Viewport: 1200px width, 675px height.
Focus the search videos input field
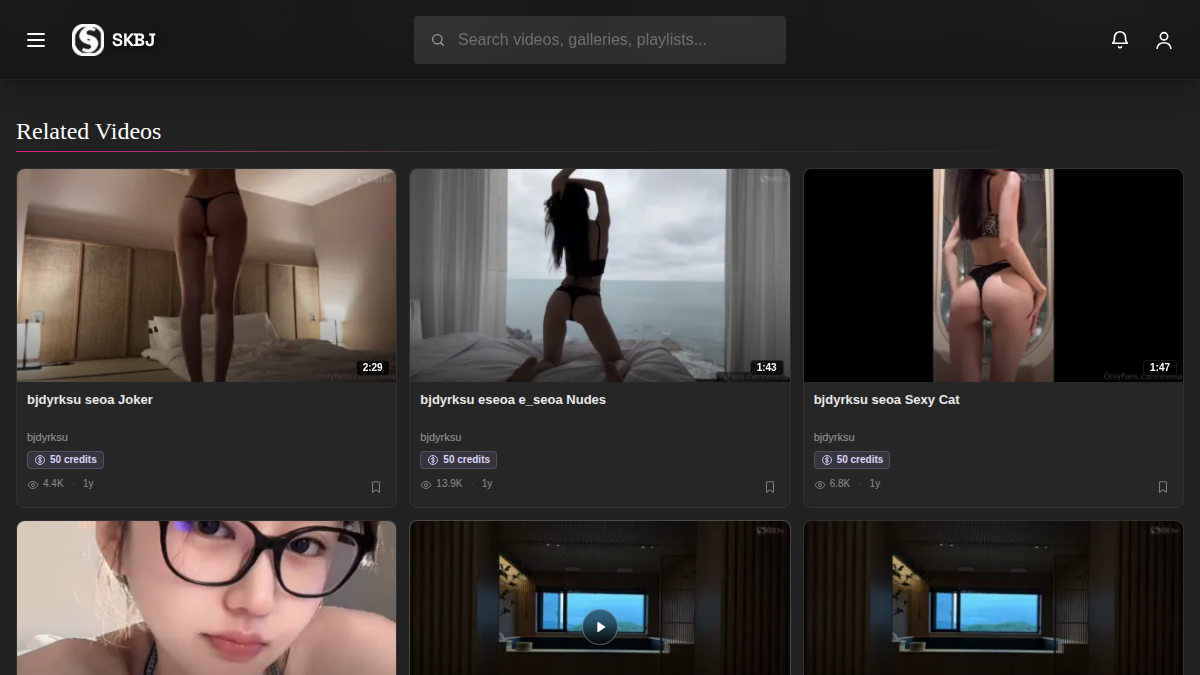coord(600,40)
